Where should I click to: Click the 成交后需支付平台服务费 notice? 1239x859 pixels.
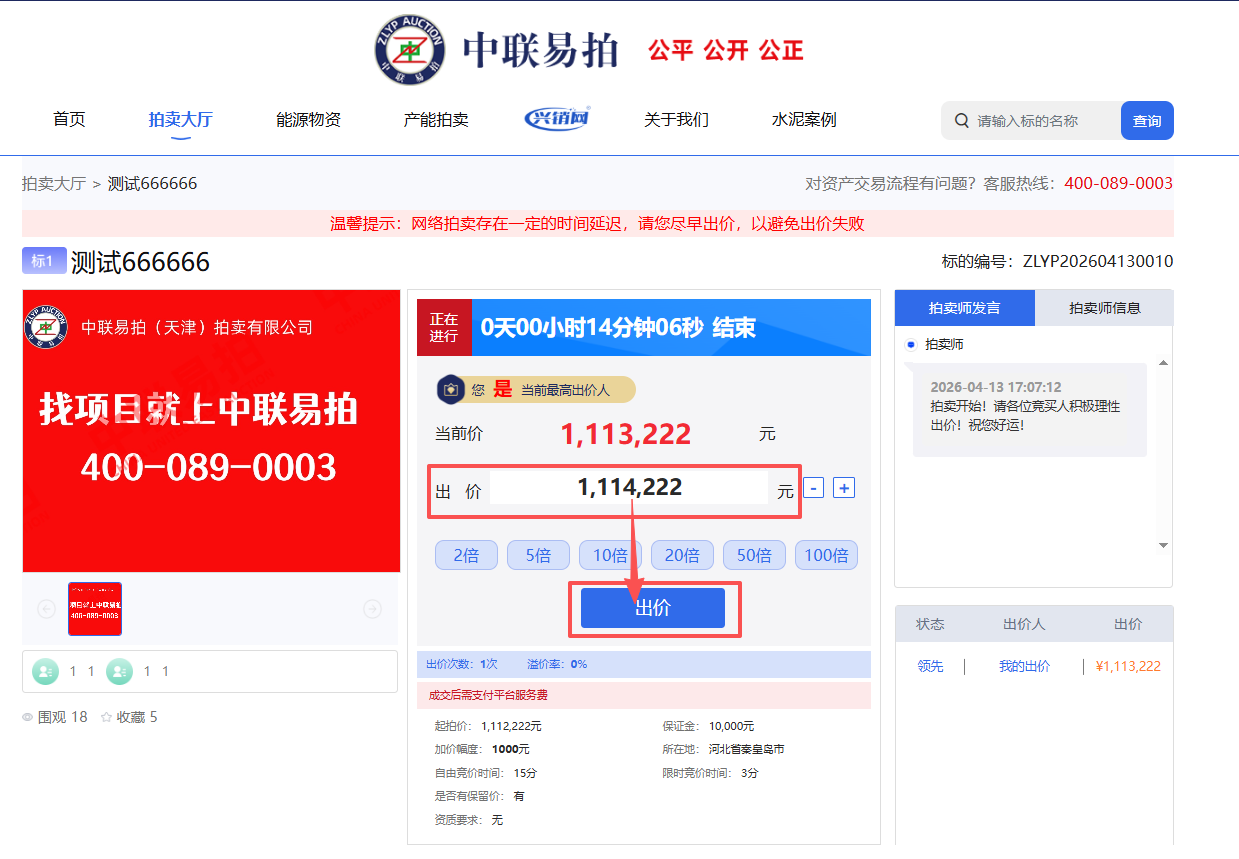click(x=488, y=695)
